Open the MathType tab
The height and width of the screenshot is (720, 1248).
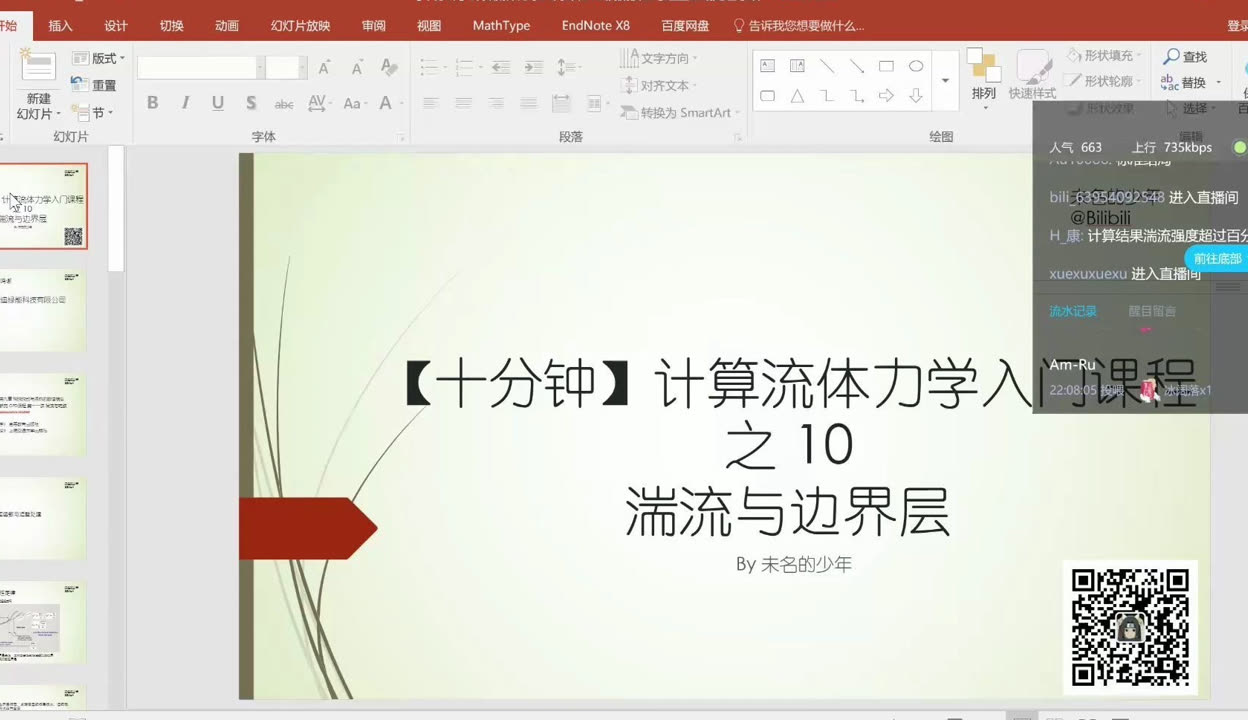click(x=501, y=25)
